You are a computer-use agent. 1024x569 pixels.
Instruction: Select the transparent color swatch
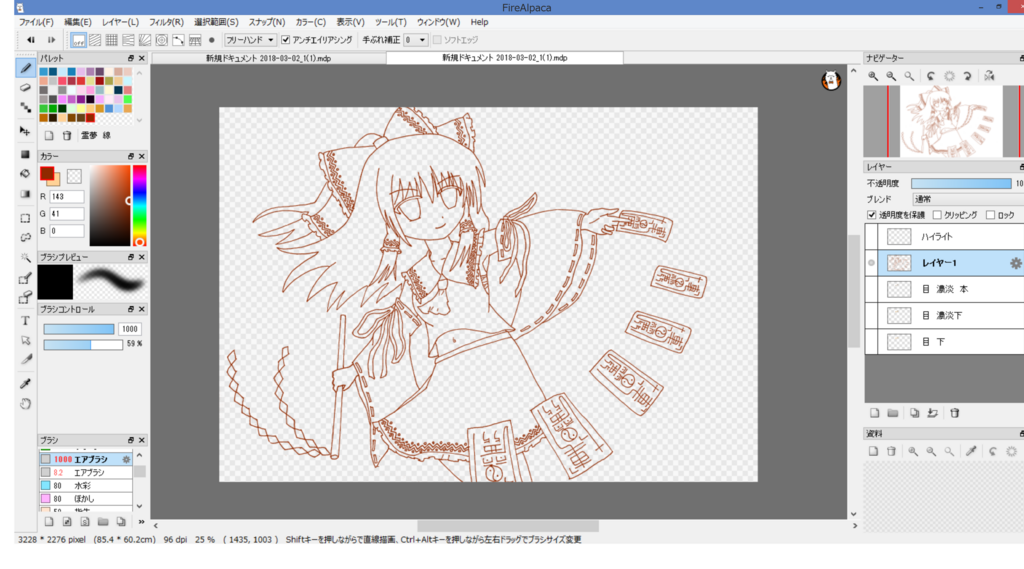[74, 176]
